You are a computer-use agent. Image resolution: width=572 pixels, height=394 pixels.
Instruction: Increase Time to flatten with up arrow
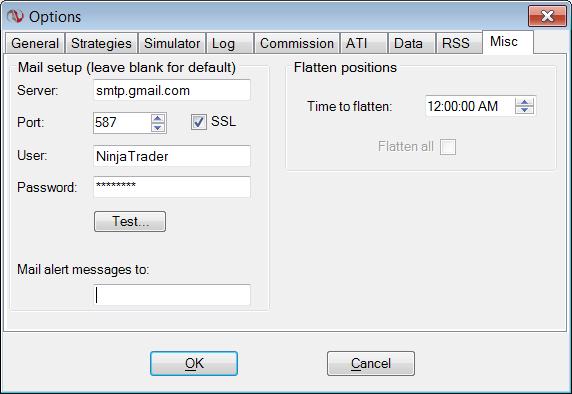tap(524, 102)
